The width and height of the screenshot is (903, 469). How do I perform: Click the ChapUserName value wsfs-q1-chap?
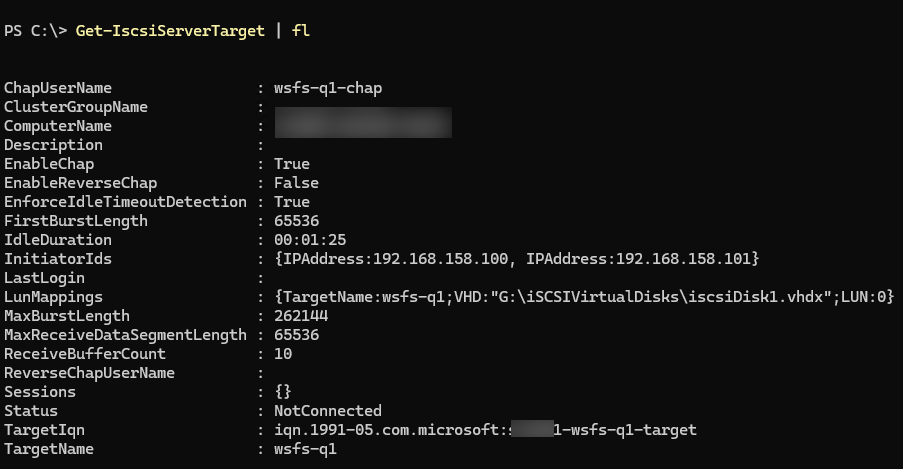click(x=327, y=88)
